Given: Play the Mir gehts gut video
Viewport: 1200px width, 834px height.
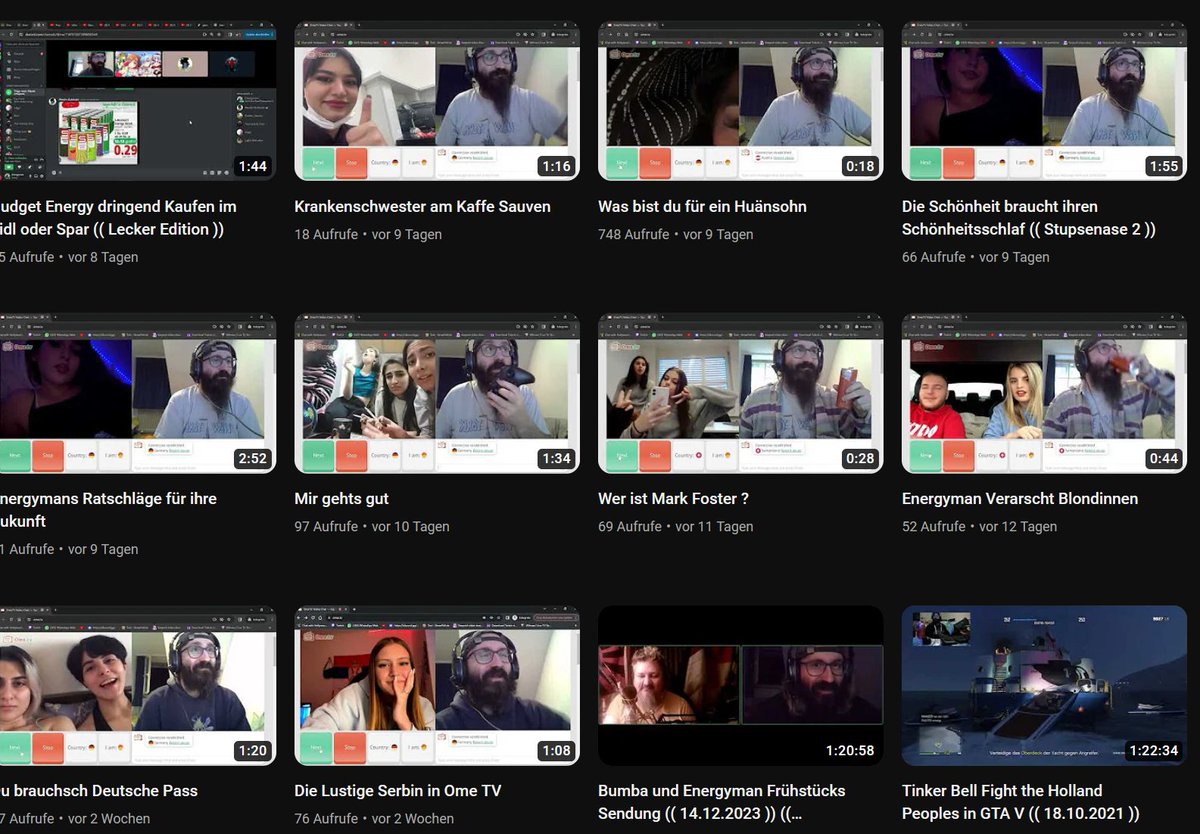Looking at the screenshot, I should tap(436, 392).
